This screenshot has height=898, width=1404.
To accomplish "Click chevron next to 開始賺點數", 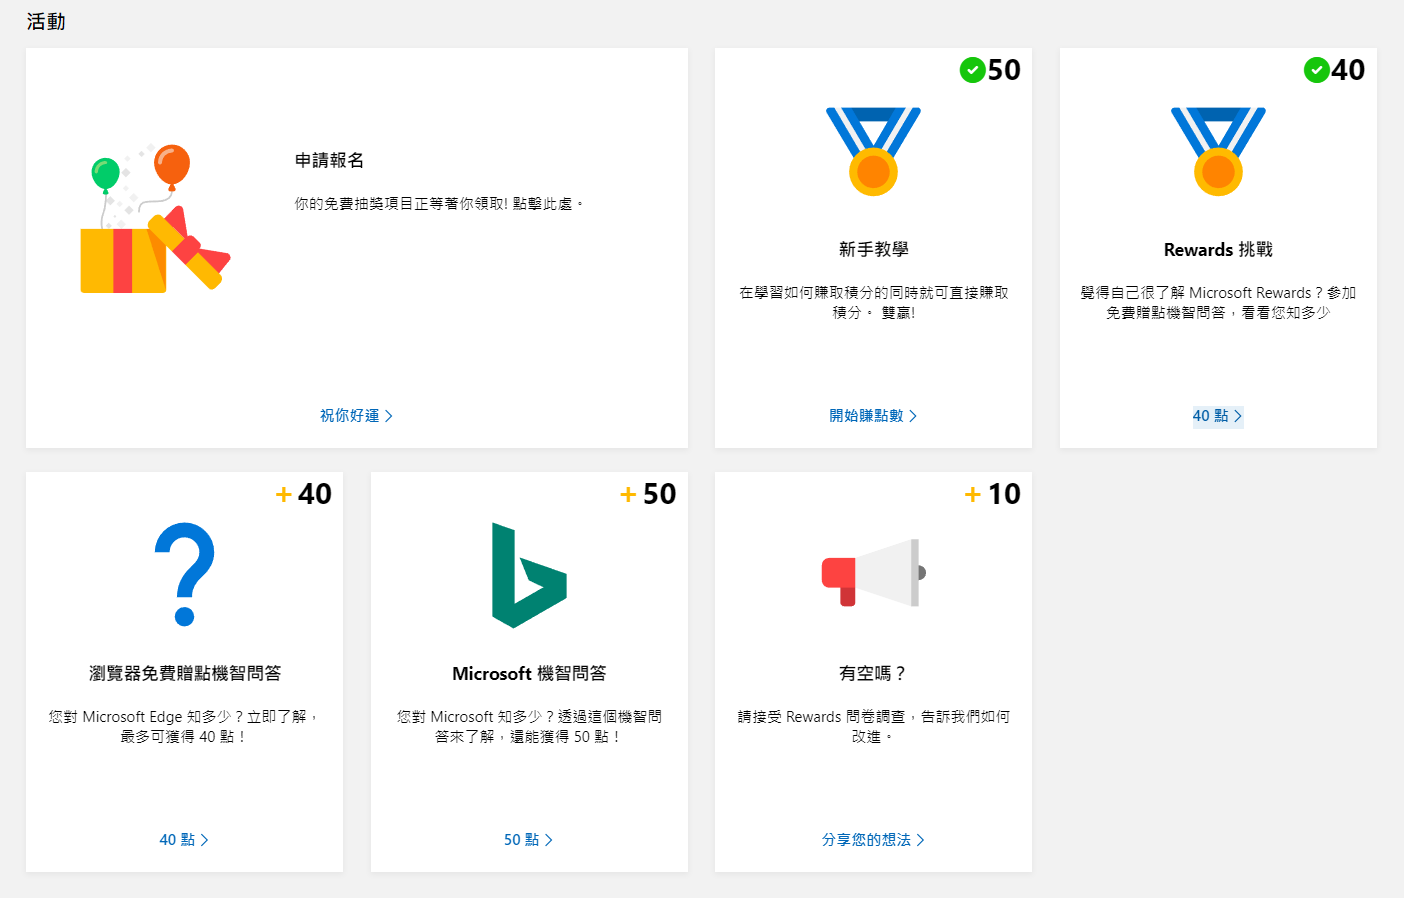I will pos(913,416).
